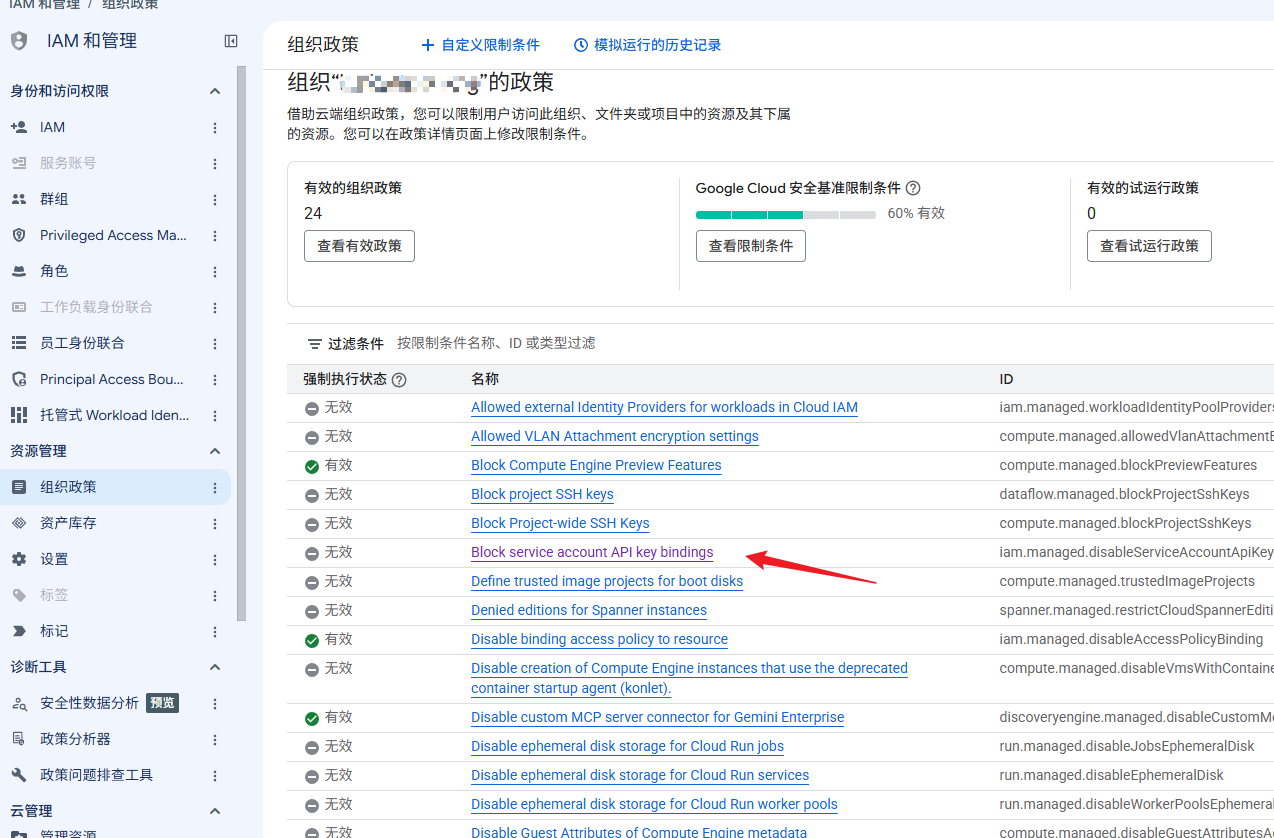Collapse the 云管理 section
This screenshot has width=1274, height=838.
[215, 811]
